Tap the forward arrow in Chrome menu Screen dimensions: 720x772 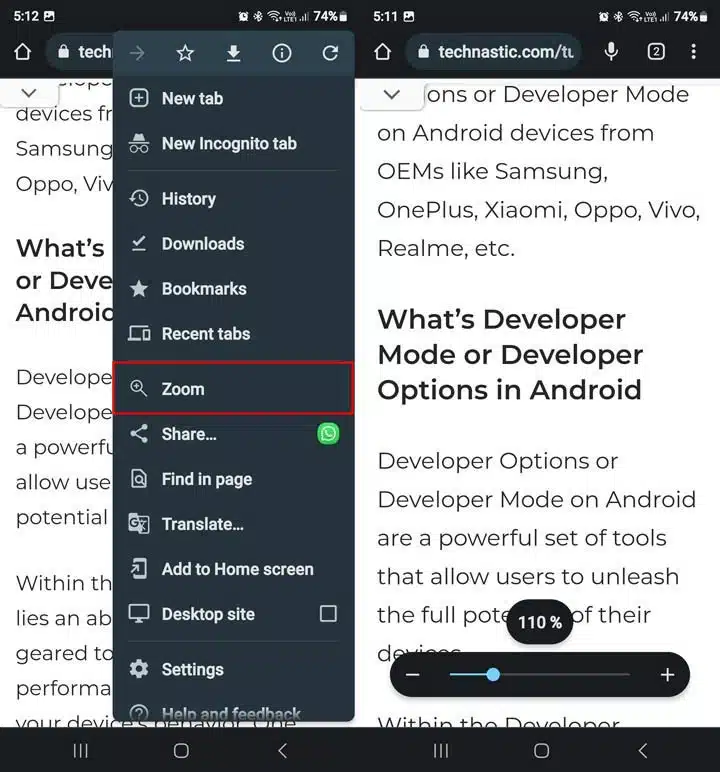[137, 53]
